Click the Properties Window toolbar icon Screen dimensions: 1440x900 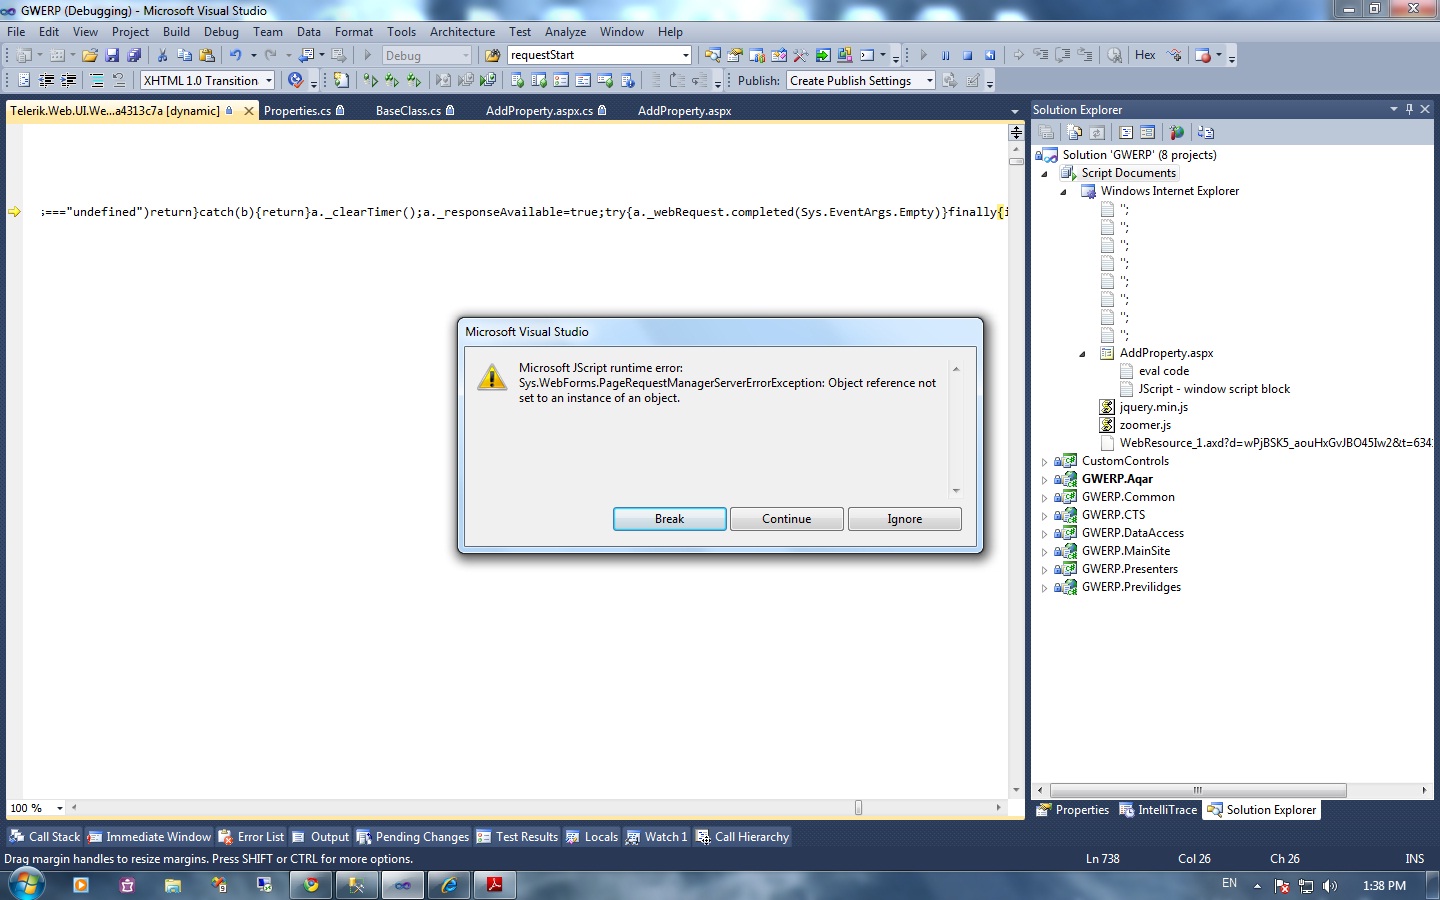click(735, 56)
